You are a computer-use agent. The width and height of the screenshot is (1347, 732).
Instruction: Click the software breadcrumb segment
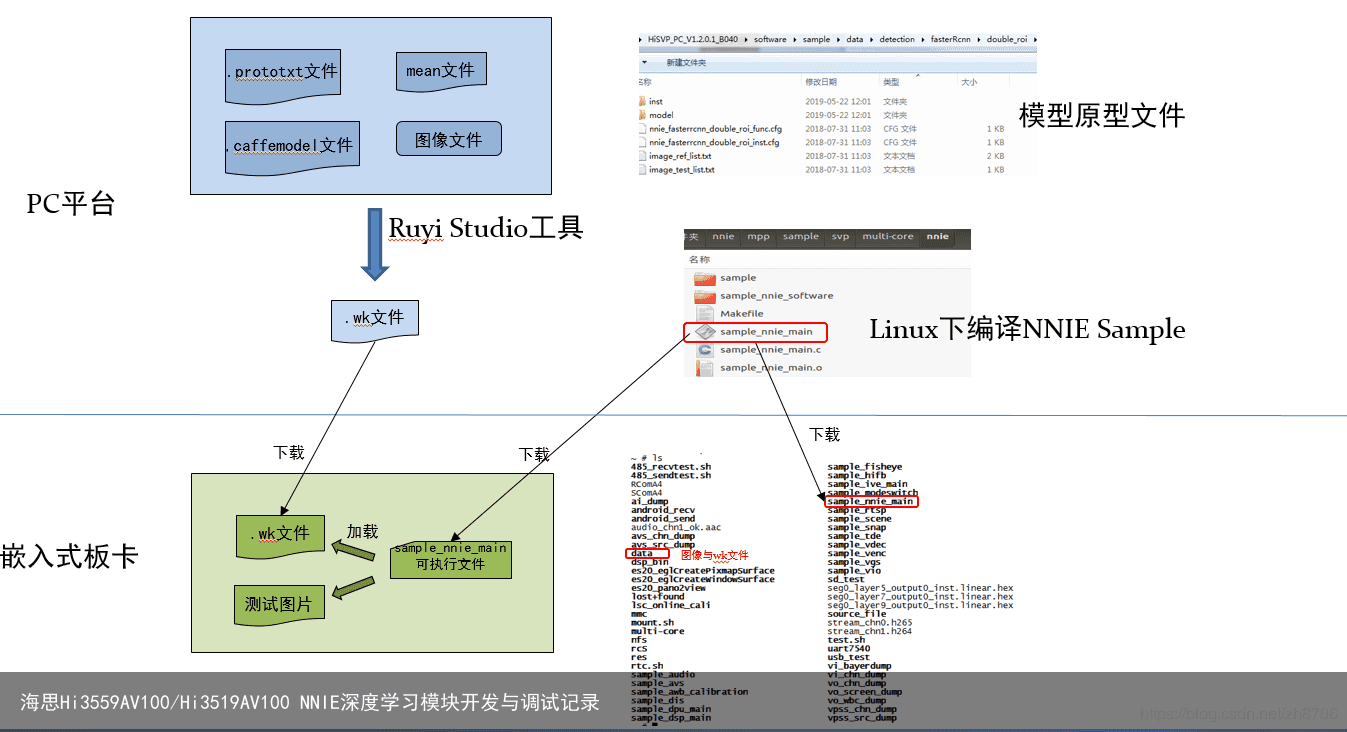point(770,39)
